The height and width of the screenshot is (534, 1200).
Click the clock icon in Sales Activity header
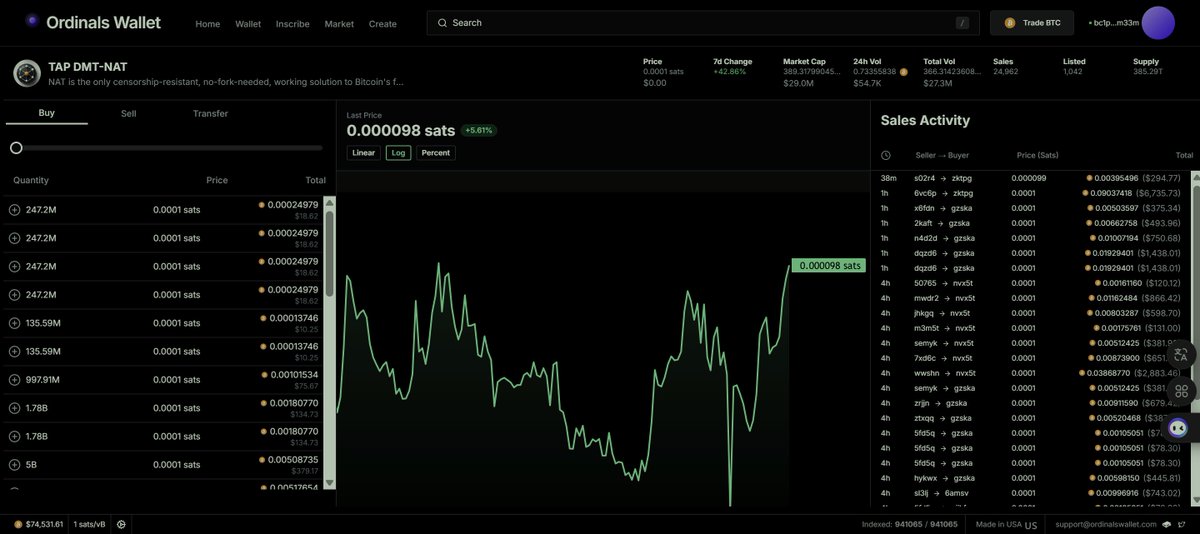coord(886,155)
